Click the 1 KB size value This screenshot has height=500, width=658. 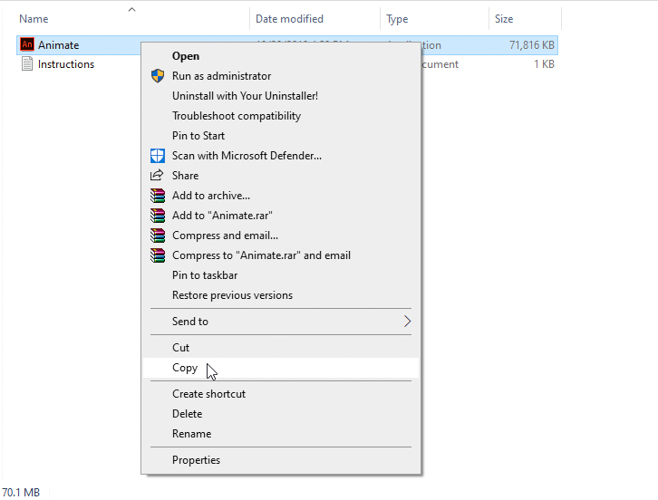[544, 64]
